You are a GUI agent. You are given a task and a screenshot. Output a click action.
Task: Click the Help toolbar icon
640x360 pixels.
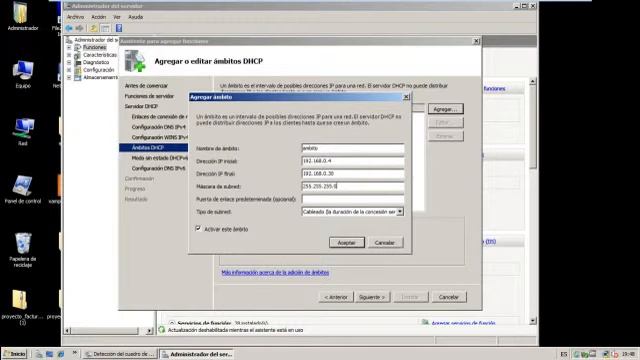(119, 28)
